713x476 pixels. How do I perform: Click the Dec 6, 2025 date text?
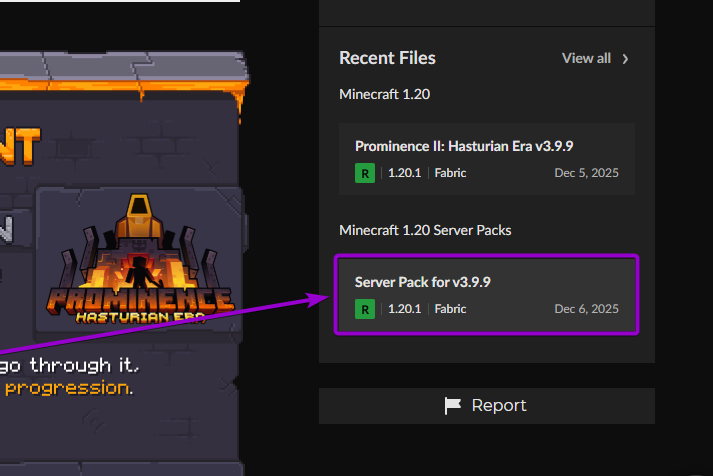(x=586, y=309)
